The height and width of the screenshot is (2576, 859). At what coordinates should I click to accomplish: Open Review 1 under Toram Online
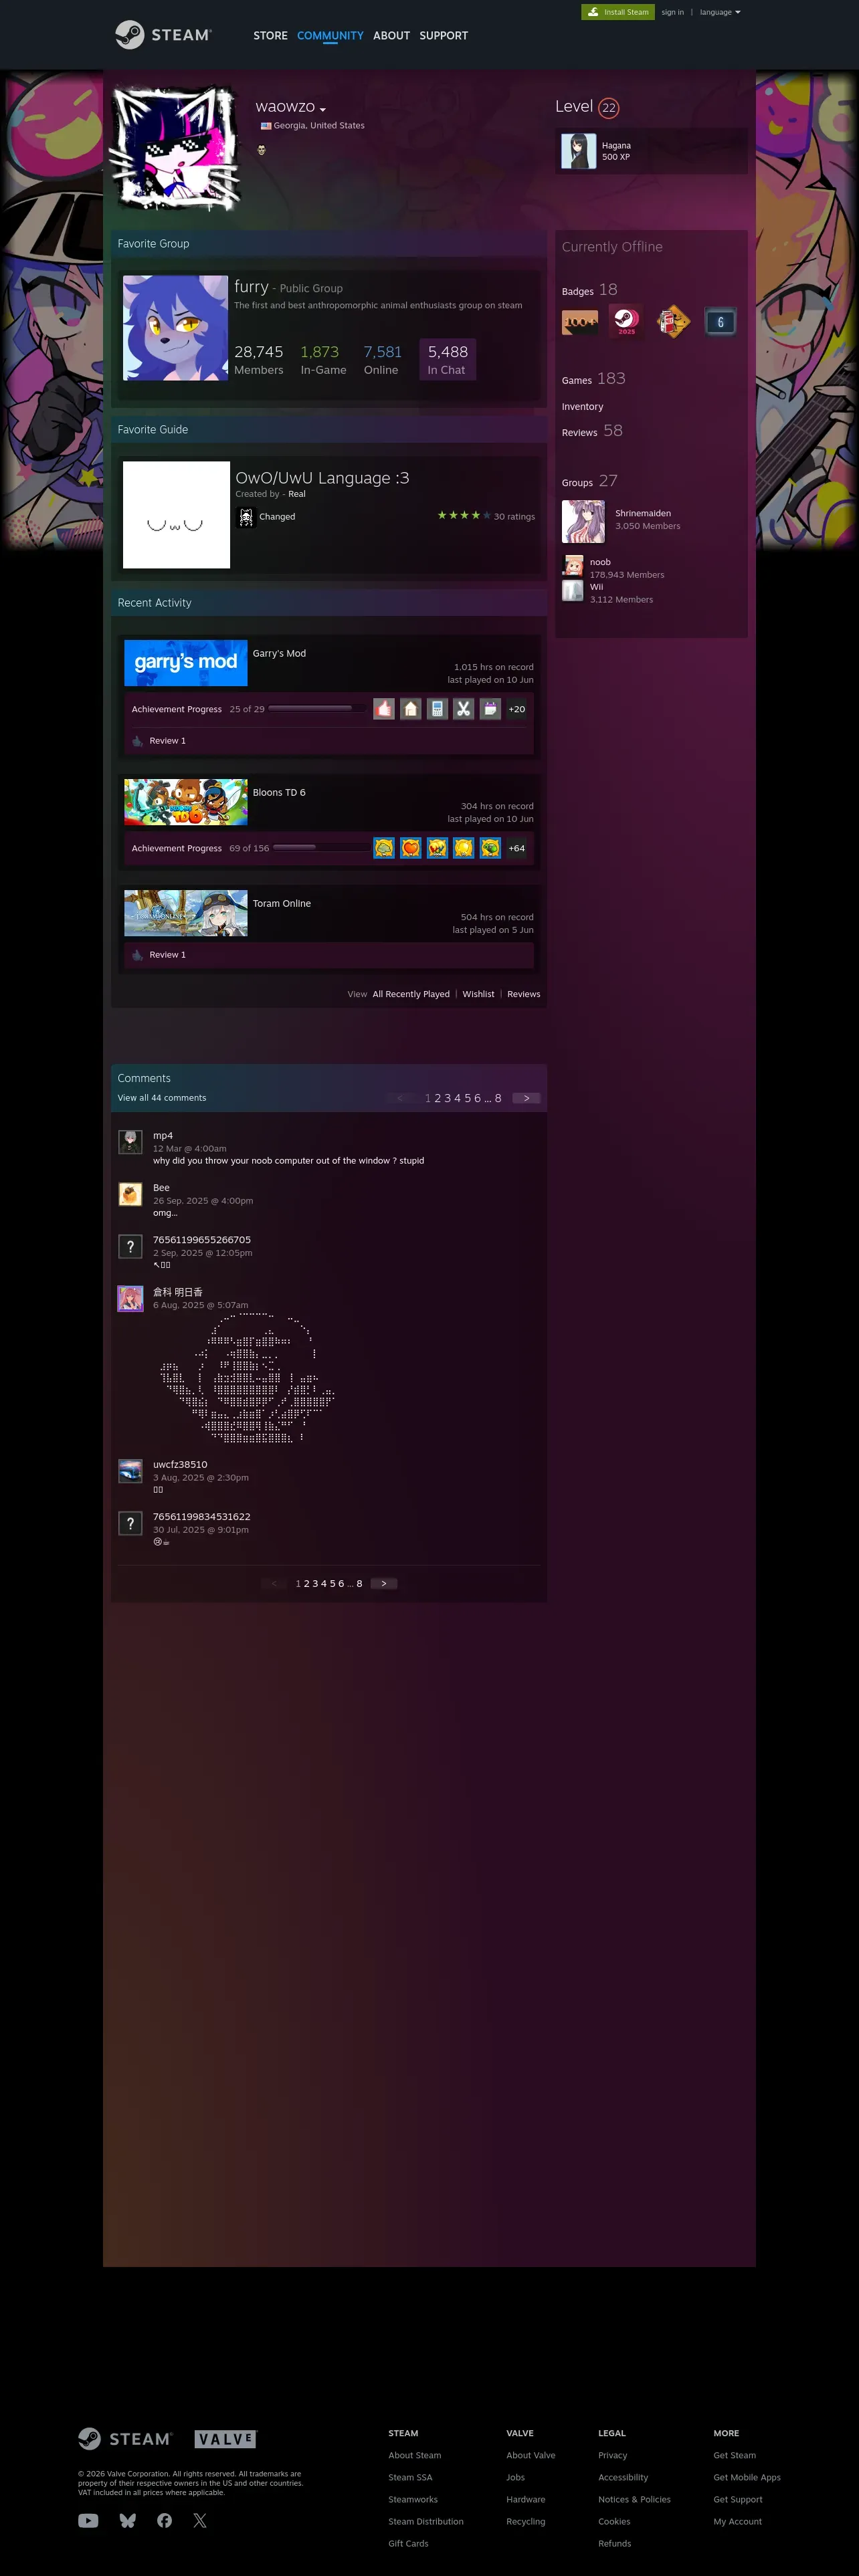[167, 955]
